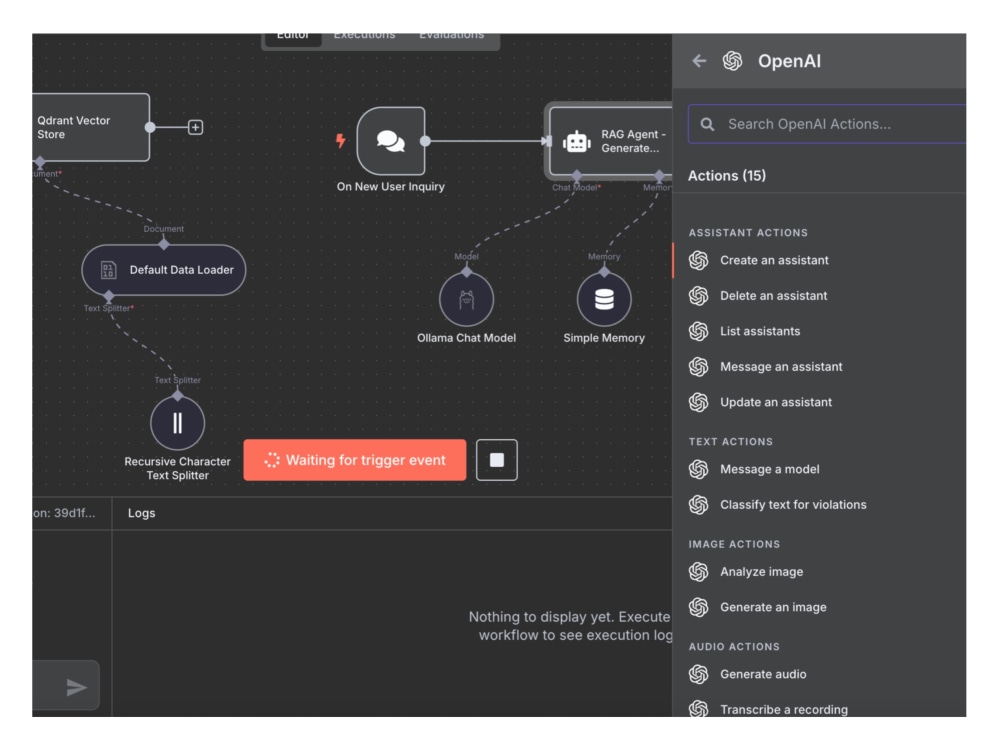Click the Logs panel header
This screenshot has height=750, width=1000.
[142, 513]
